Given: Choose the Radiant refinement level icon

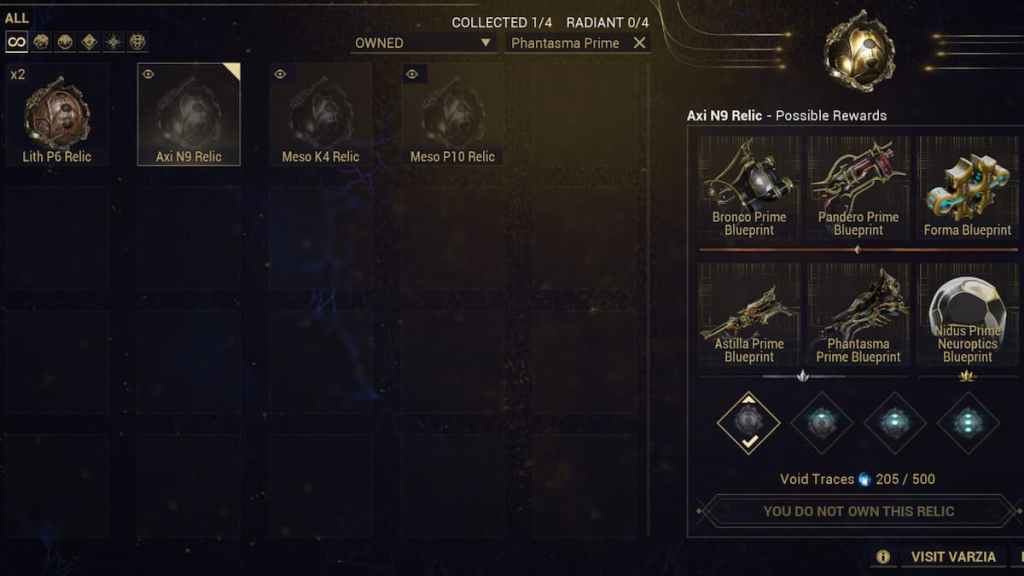Looking at the screenshot, I should coord(968,423).
